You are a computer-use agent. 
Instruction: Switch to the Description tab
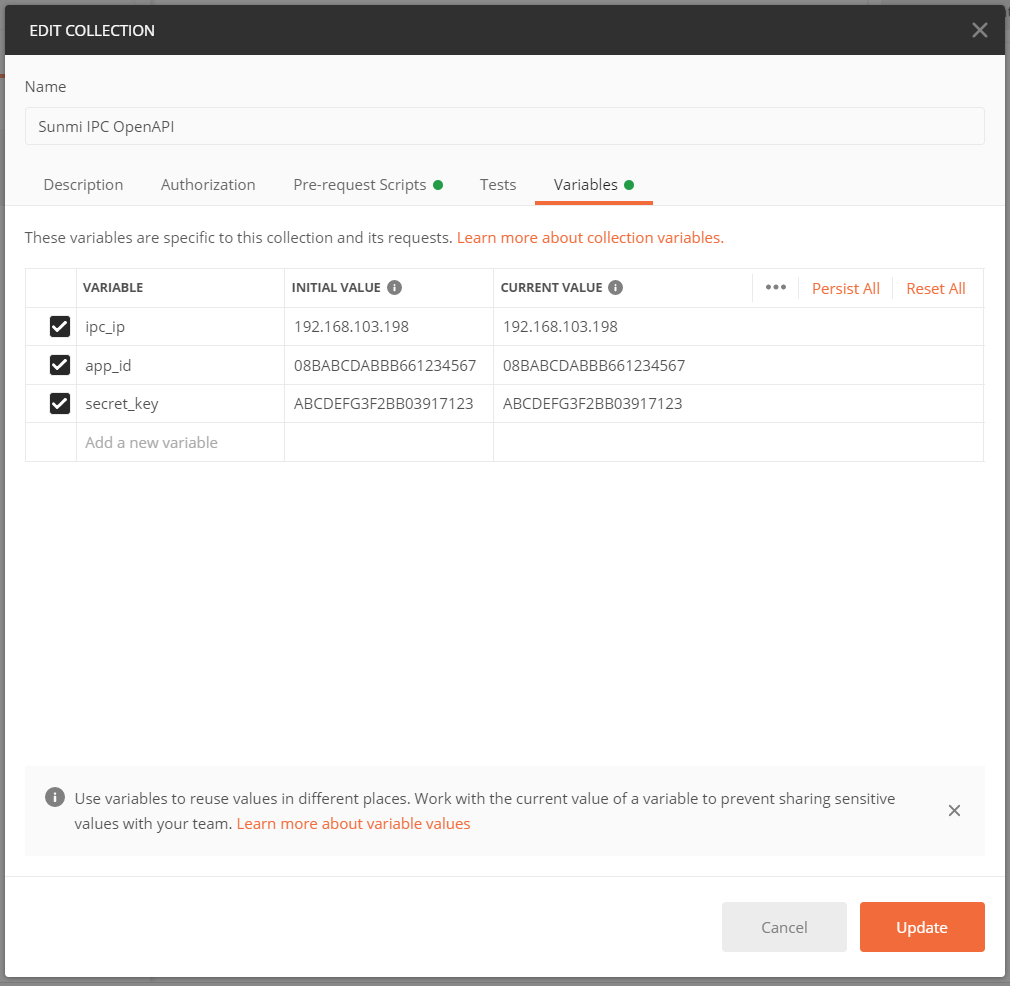click(x=83, y=185)
